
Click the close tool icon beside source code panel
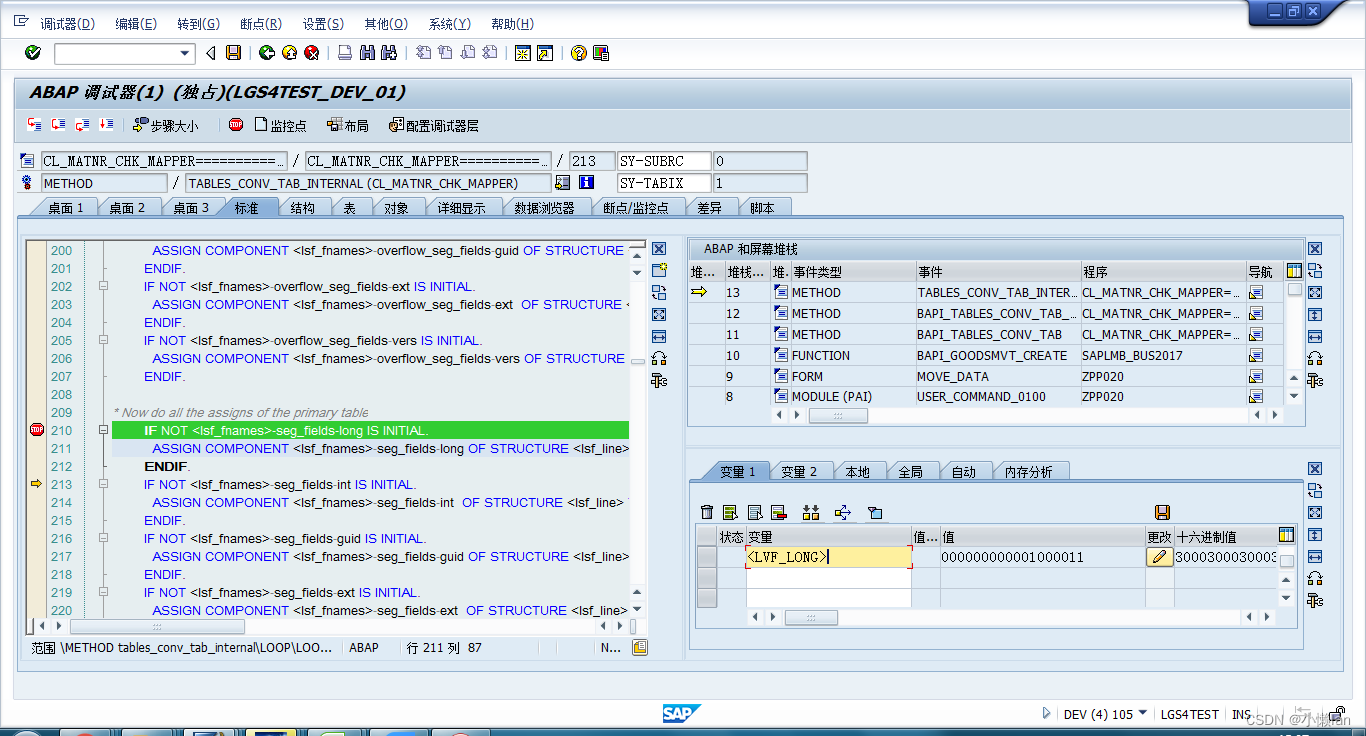(x=659, y=249)
